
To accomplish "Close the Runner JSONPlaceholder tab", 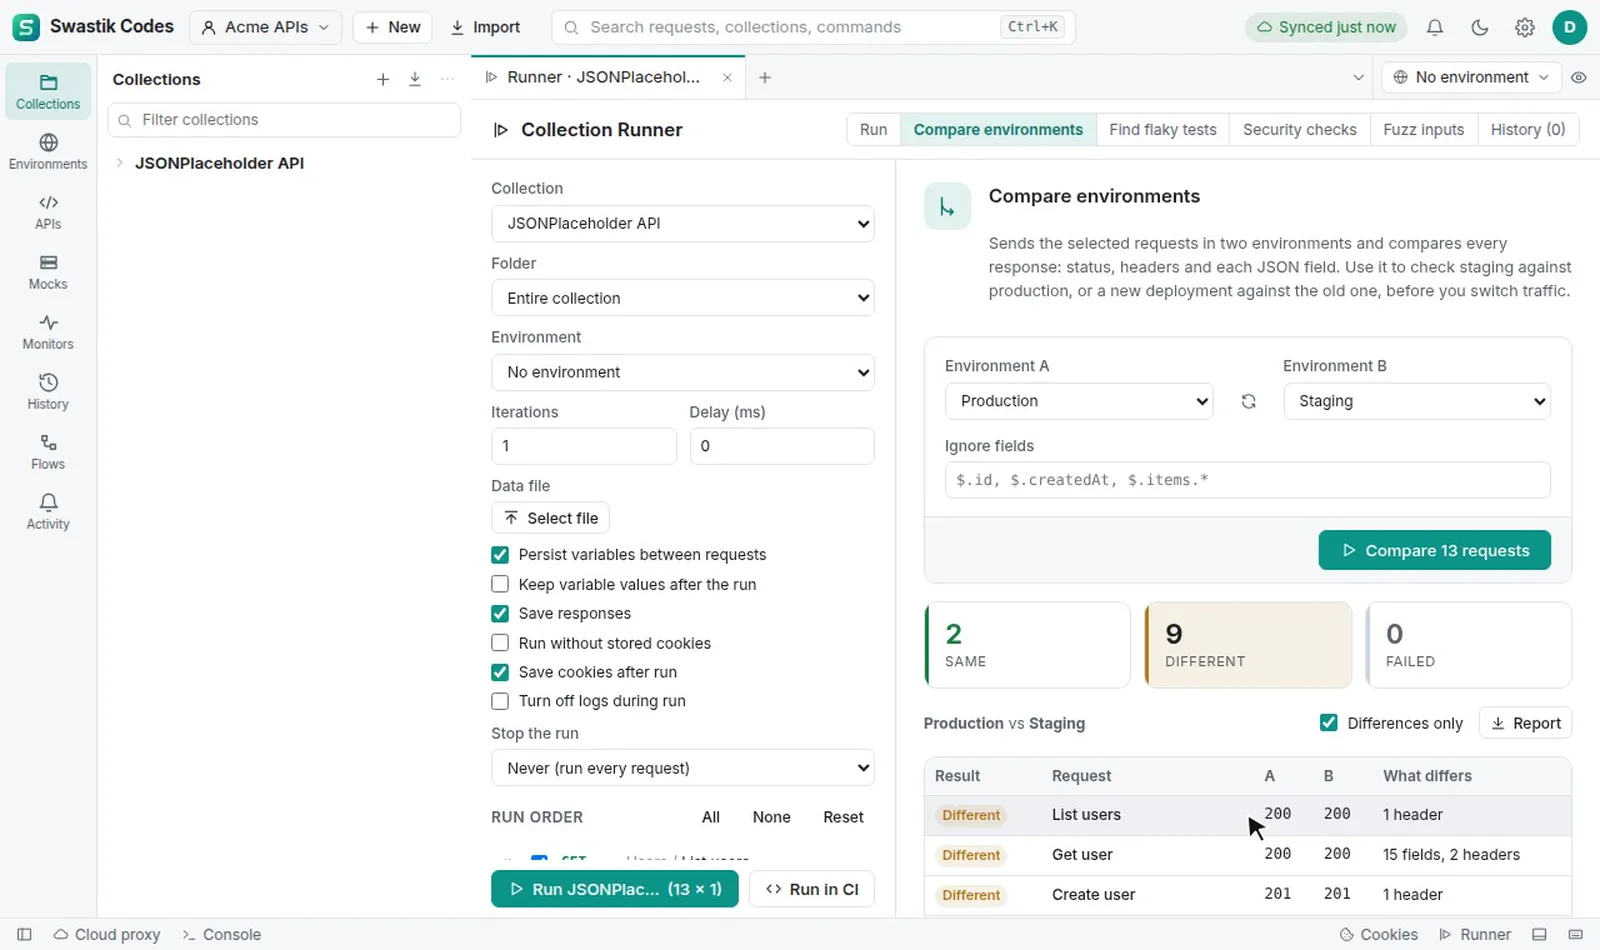I will coord(727,77).
